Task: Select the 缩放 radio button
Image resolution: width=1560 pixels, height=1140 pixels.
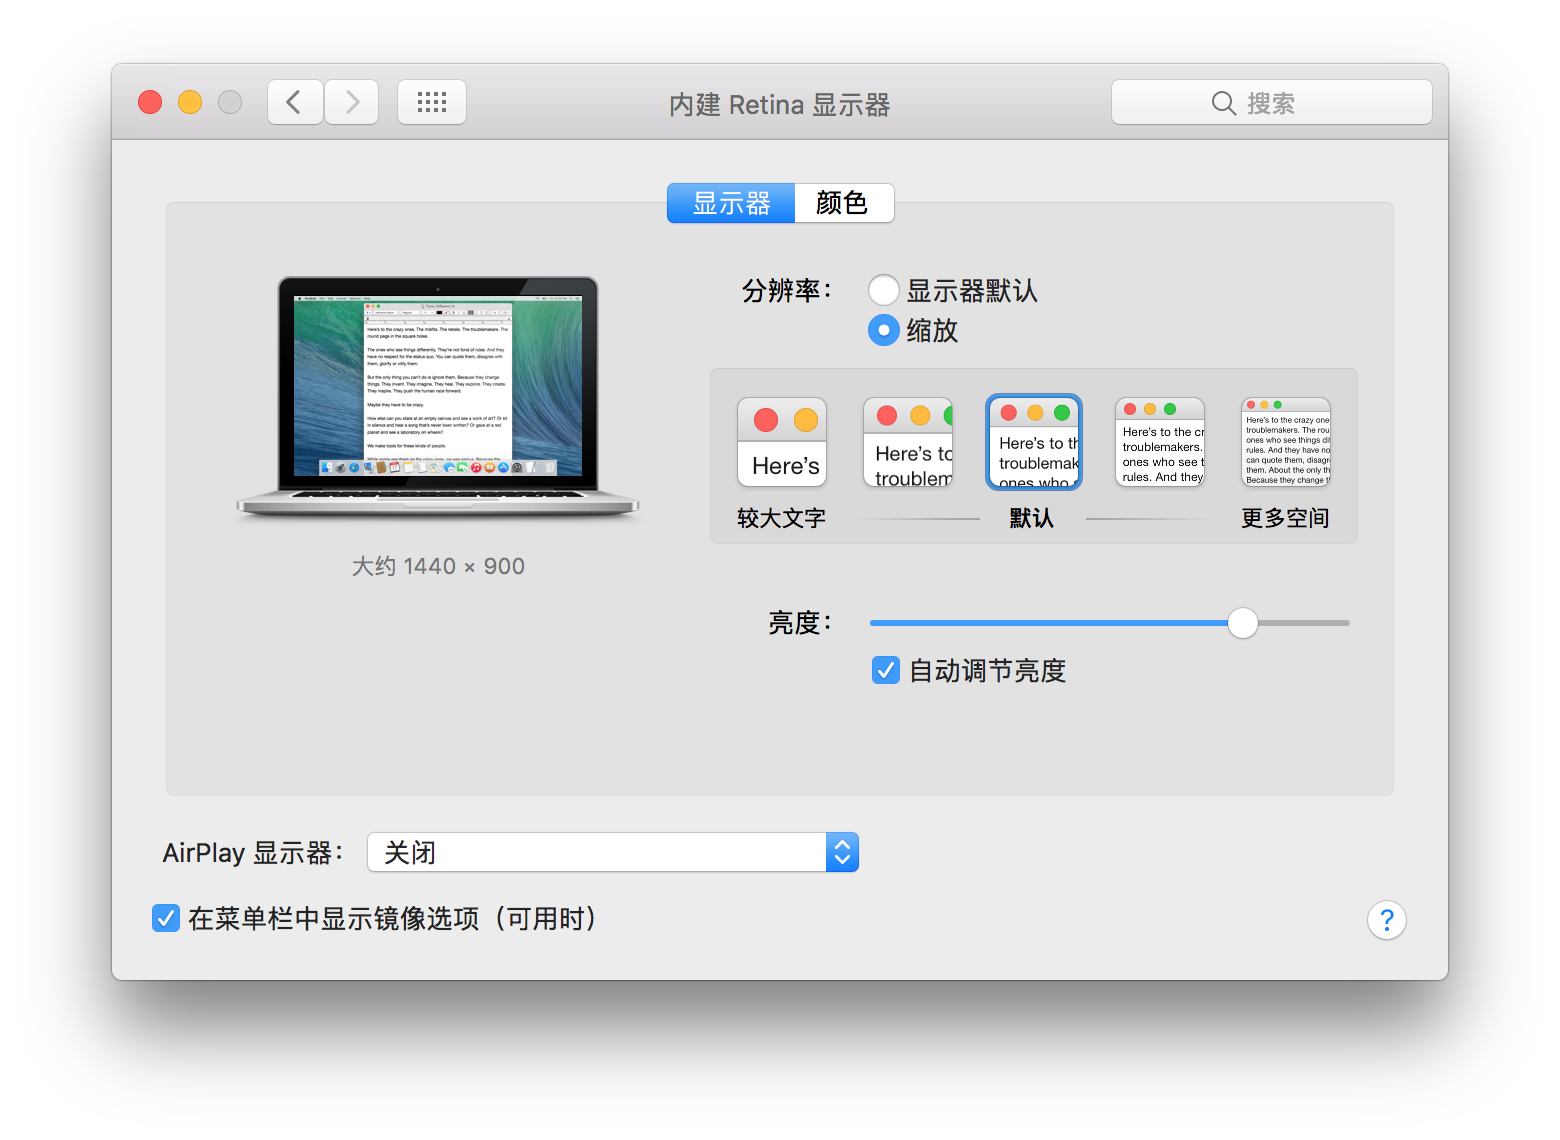Action: click(884, 330)
